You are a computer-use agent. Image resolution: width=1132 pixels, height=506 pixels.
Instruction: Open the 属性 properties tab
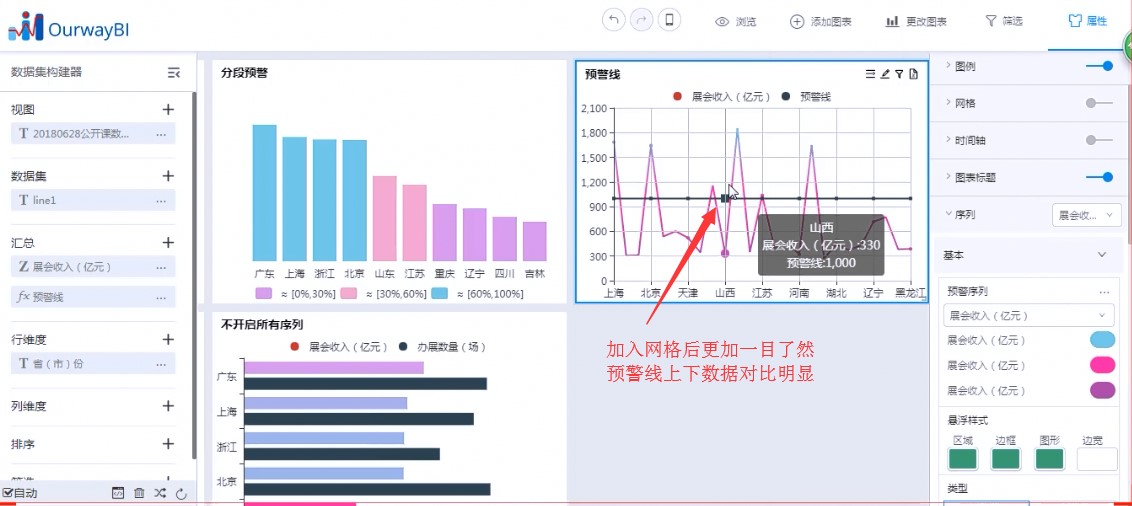coord(1088,22)
